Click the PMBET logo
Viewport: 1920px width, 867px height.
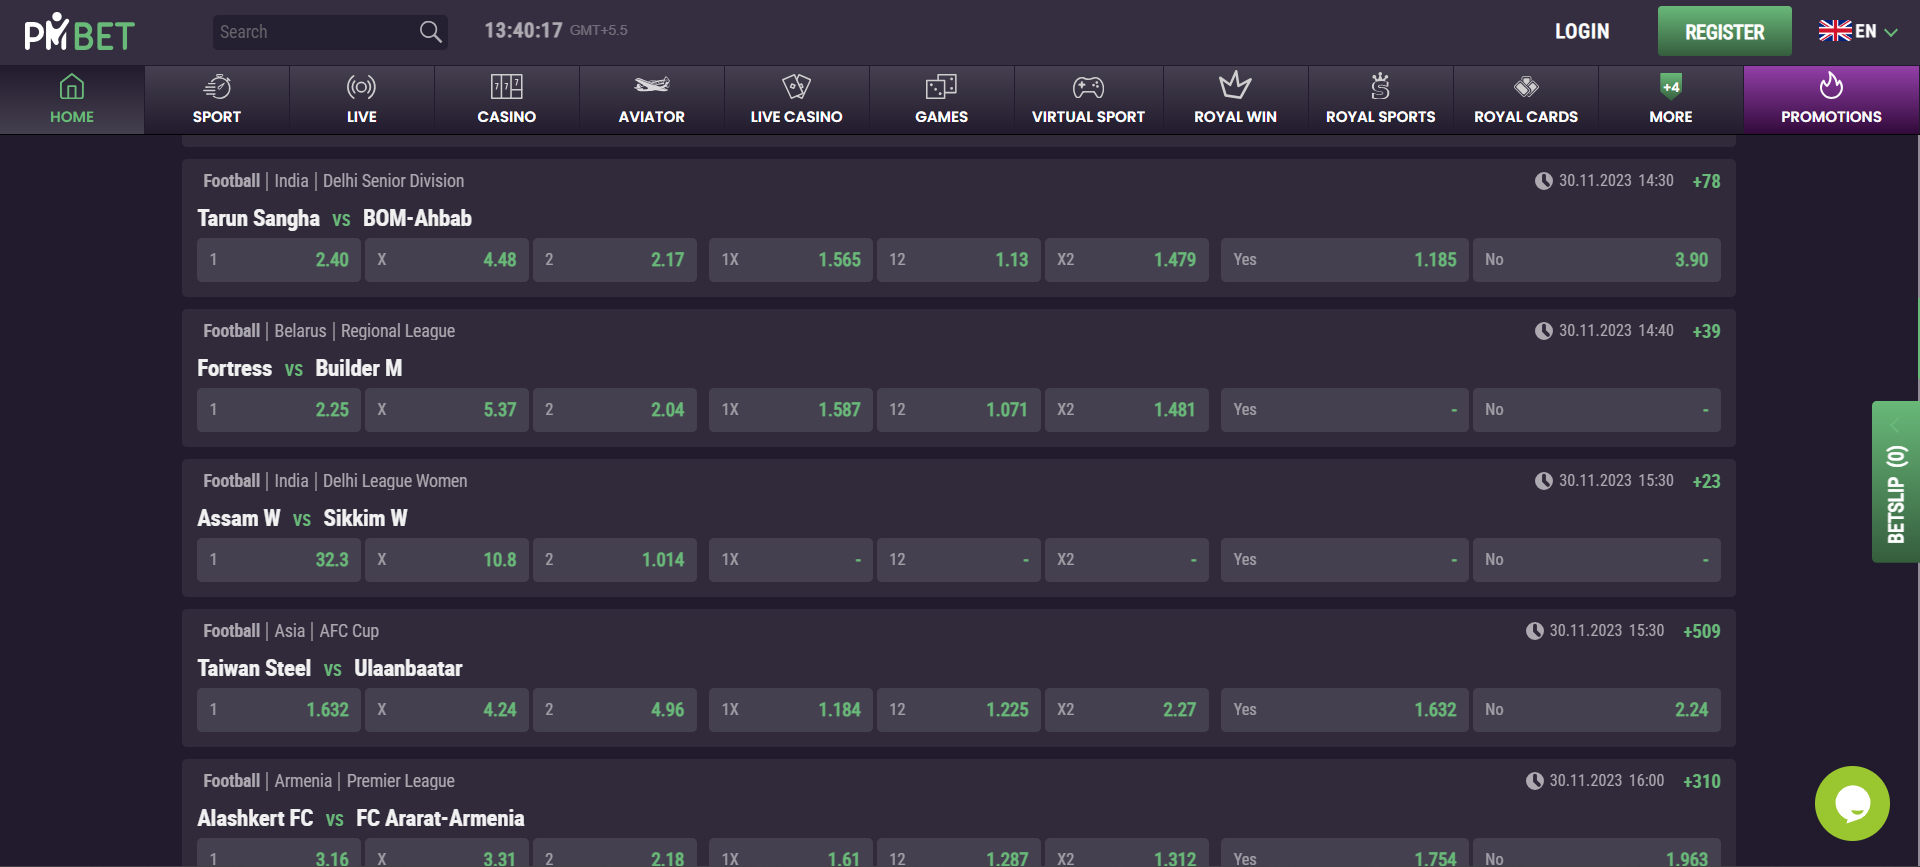pos(79,33)
